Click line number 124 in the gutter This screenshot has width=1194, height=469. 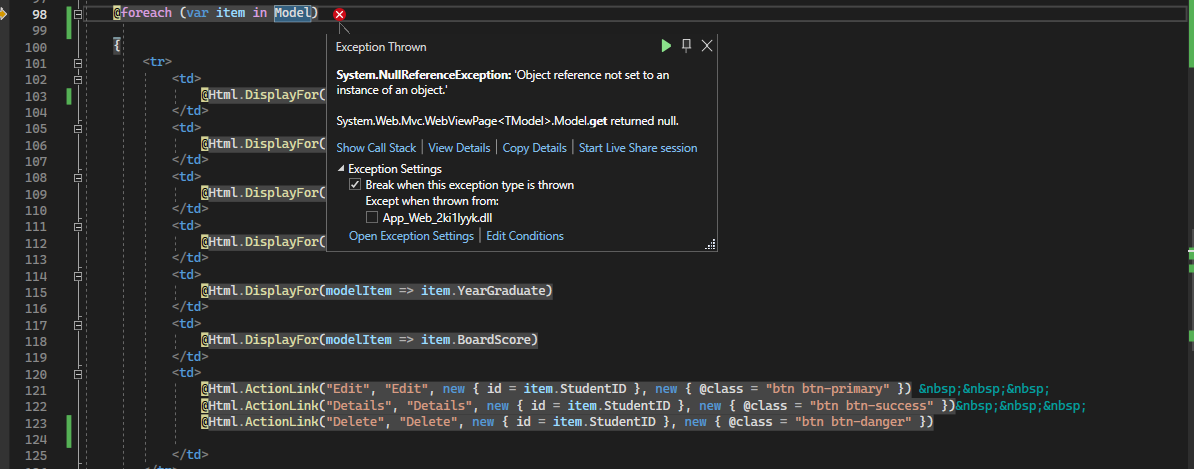click(x=36, y=439)
